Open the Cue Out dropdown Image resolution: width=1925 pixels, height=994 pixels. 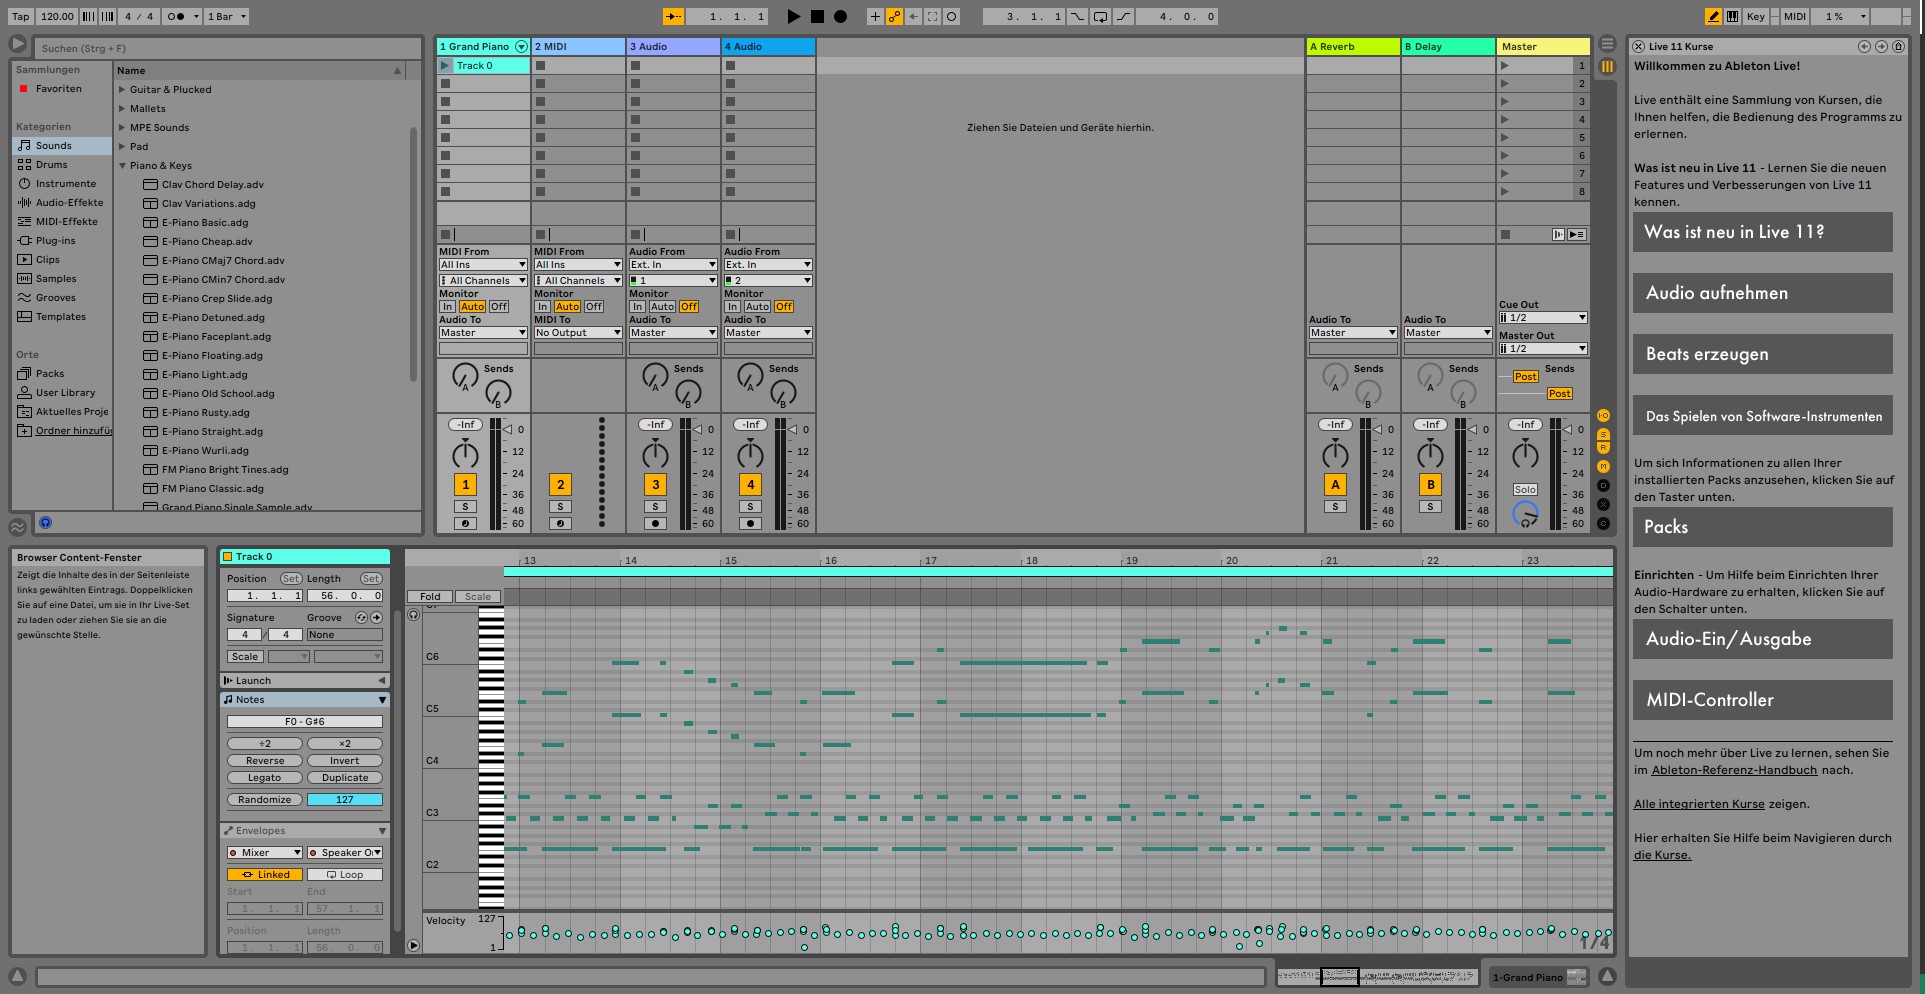(1543, 318)
